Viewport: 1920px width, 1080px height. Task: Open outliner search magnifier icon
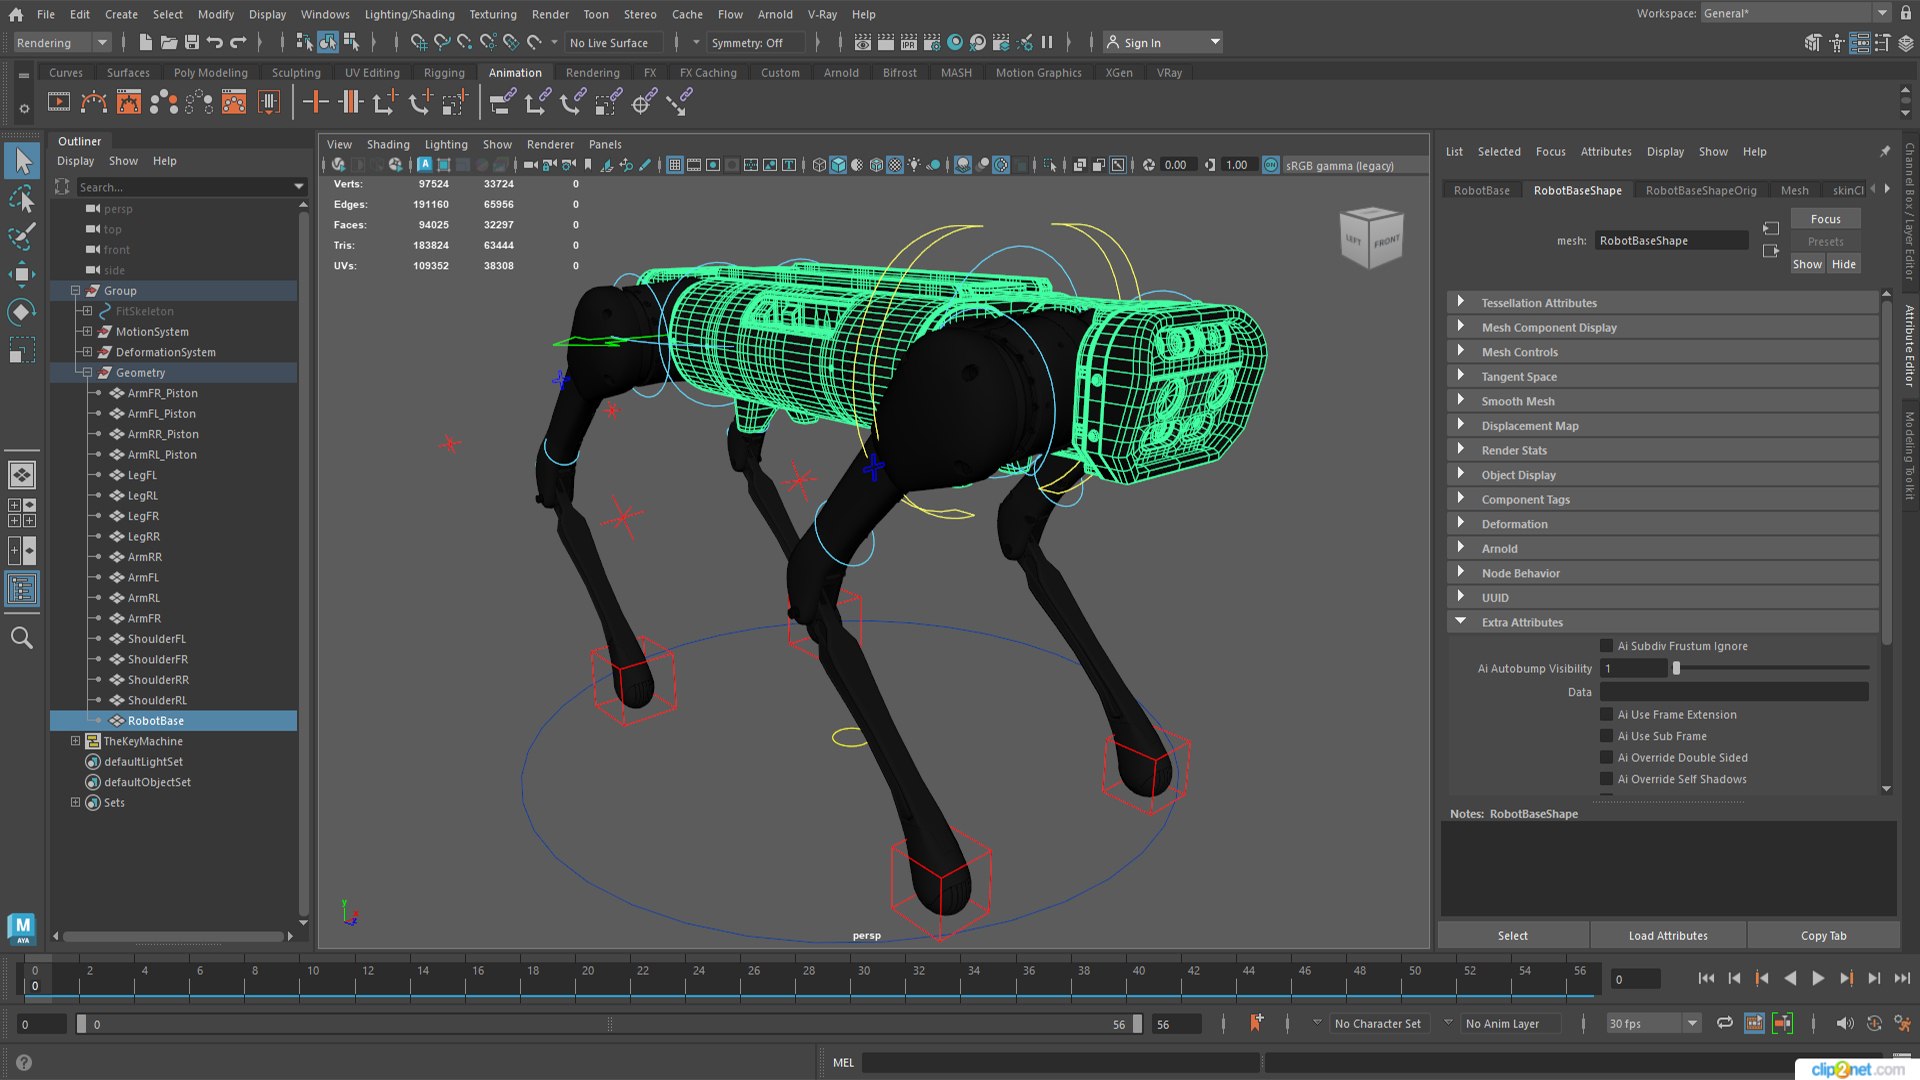[x=21, y=638]
